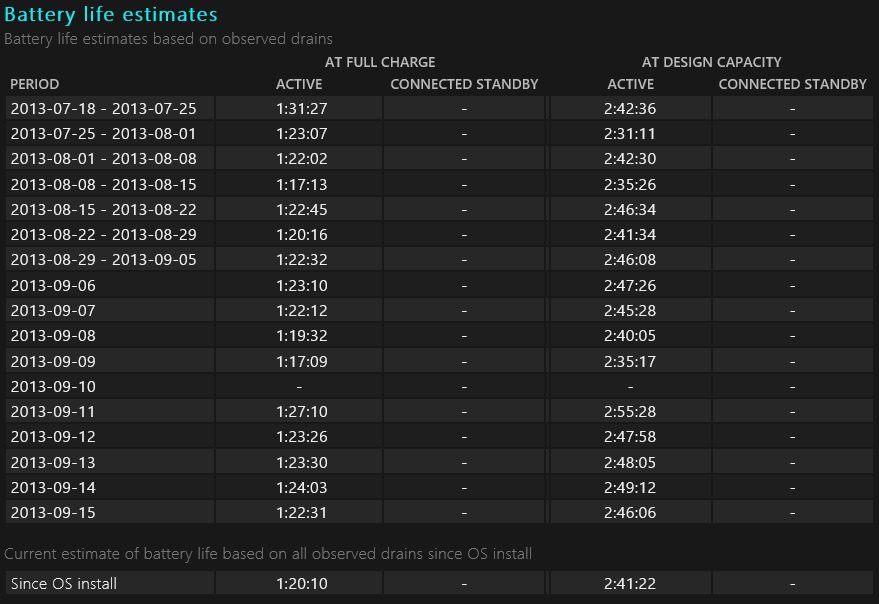Click the 2:46:34 design capacity value
The width and height of the screenshot is (879, 604).
(630, 210)
